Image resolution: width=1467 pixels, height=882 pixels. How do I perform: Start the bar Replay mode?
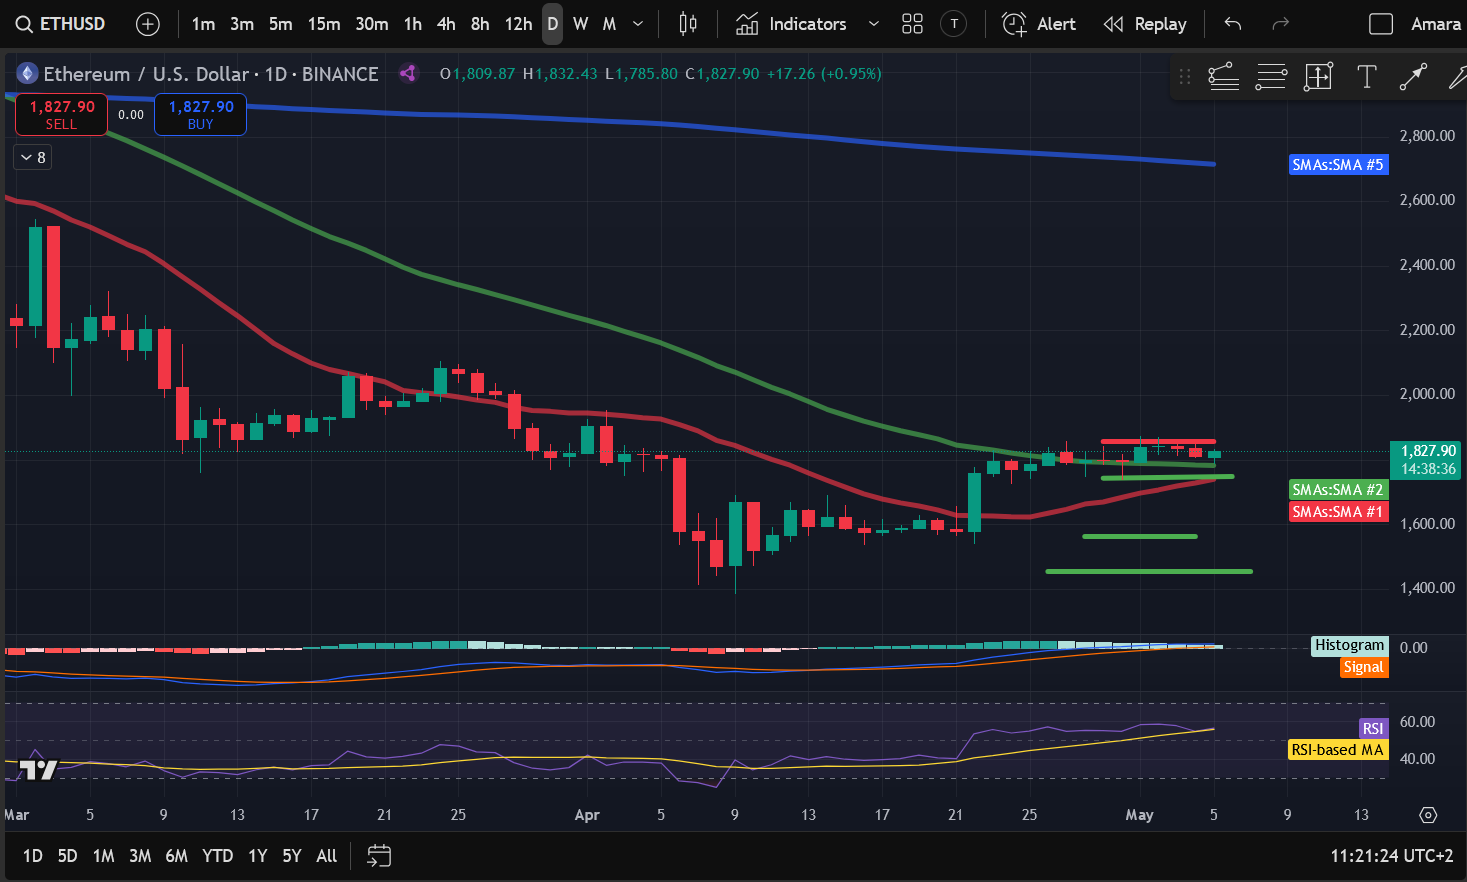point(1145,24)
